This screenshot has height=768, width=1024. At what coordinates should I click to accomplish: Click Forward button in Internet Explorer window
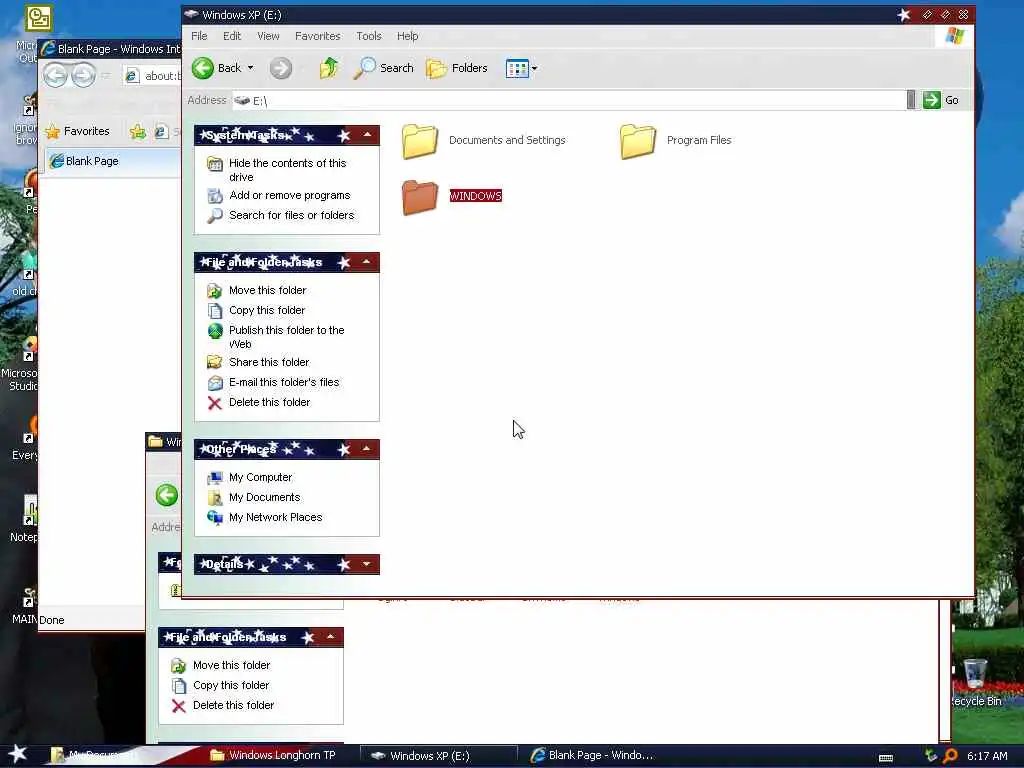pos(84,76)
